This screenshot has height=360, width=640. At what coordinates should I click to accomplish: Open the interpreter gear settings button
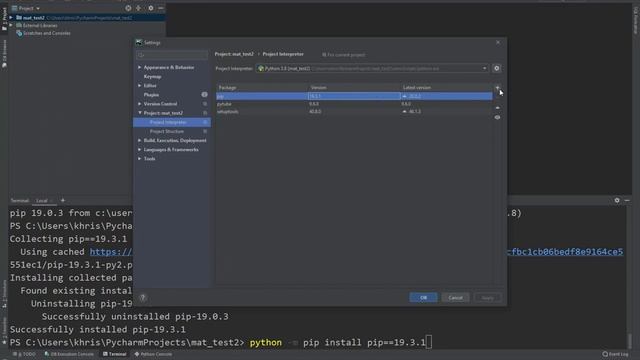[497, 69]
